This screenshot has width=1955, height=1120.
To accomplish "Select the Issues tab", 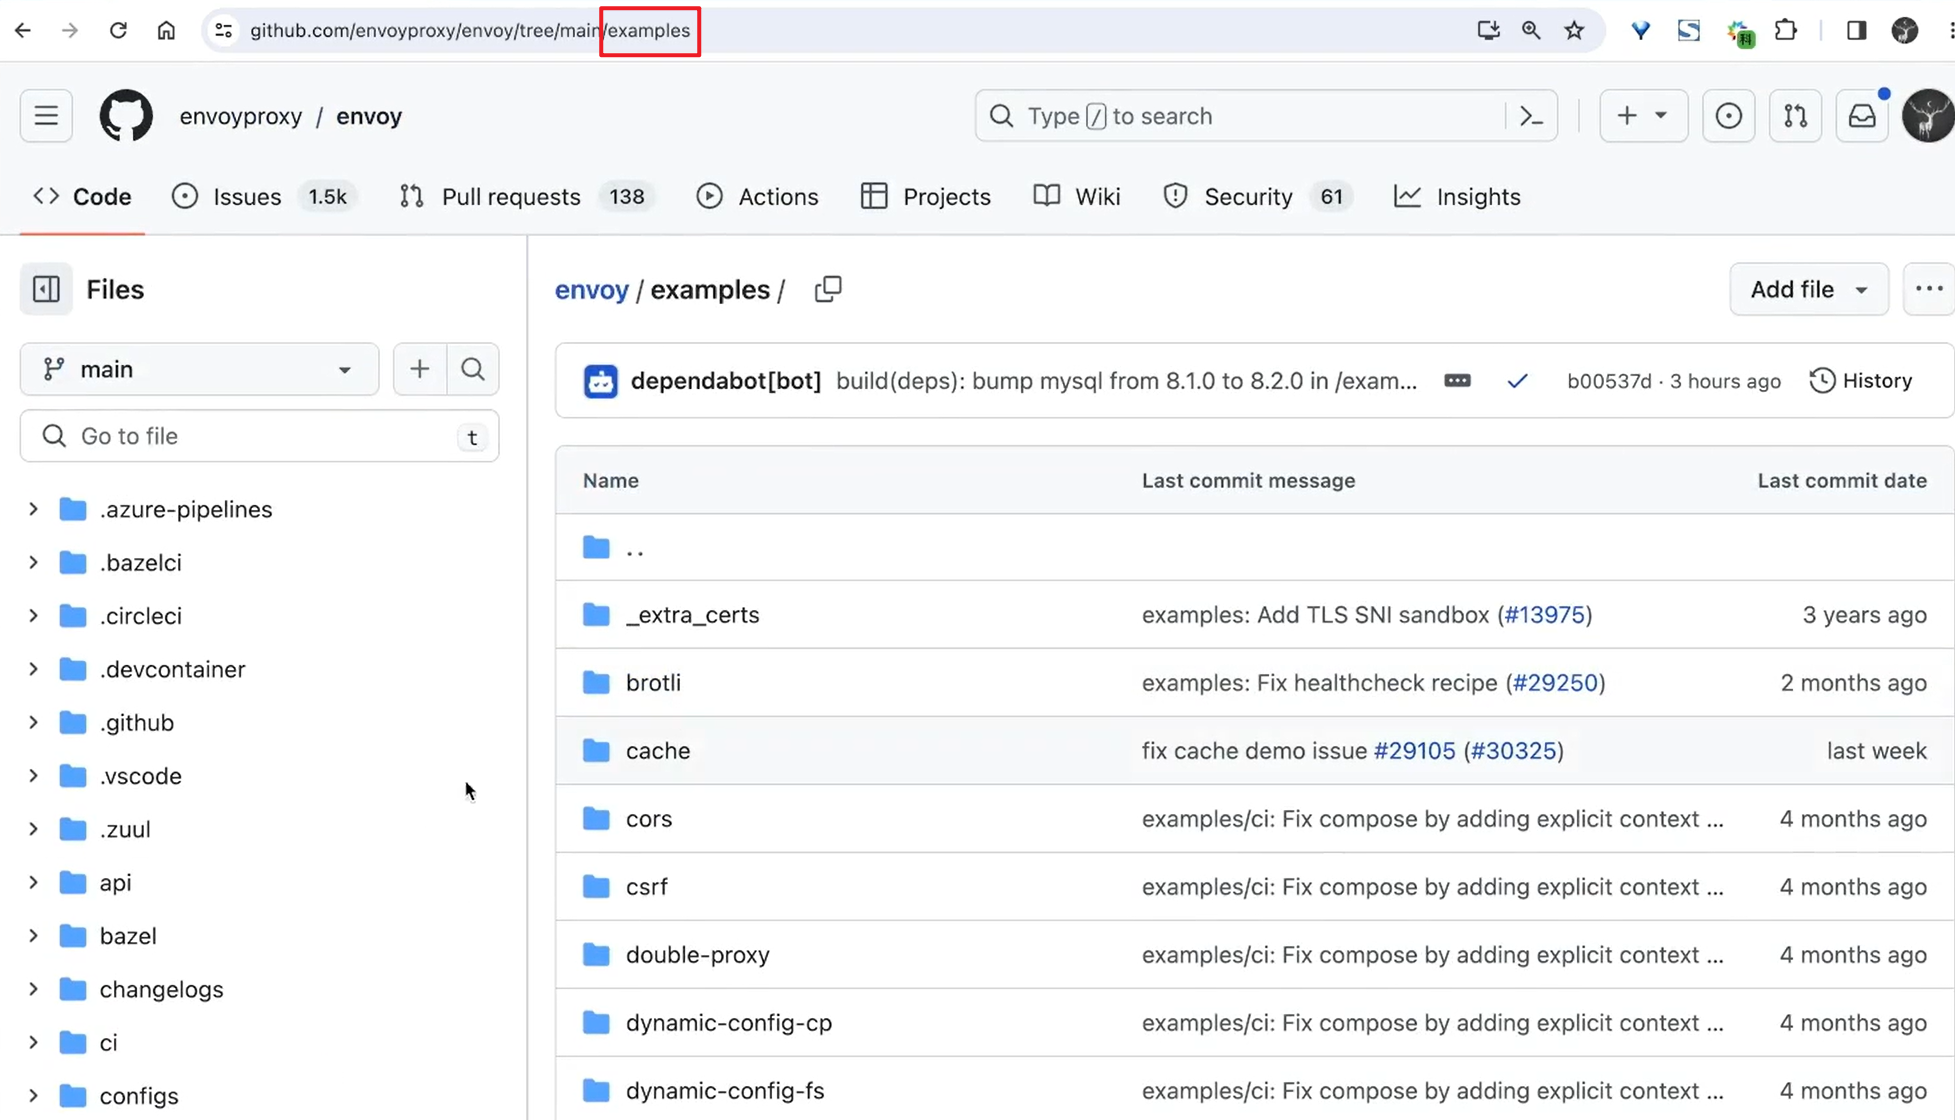I will (246, 195).
